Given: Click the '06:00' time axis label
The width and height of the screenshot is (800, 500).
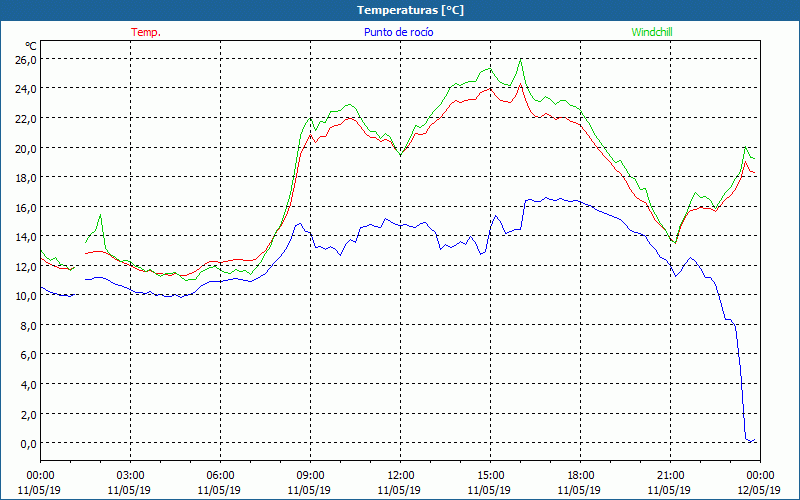Looking at the screenshot, I should pyautogui.click(x=220, y=475).
